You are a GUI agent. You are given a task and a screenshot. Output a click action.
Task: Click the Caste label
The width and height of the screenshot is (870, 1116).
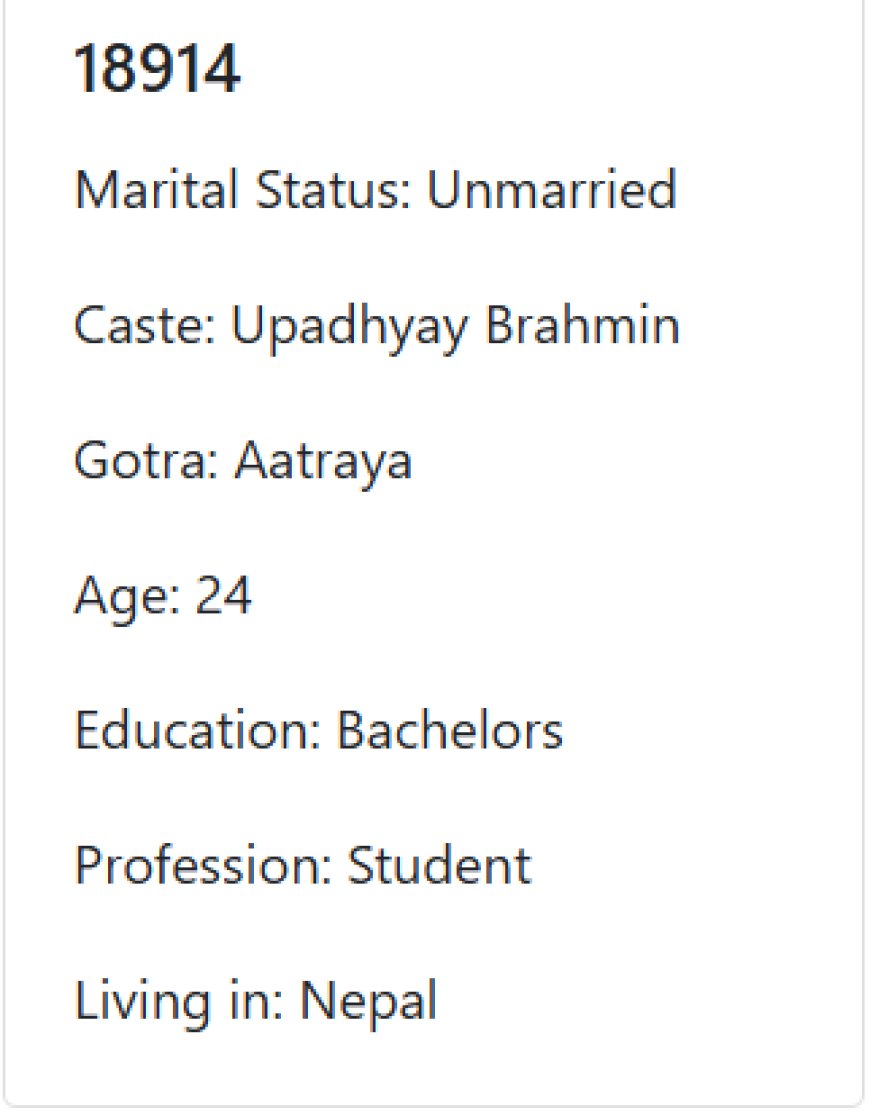(145, 325)
